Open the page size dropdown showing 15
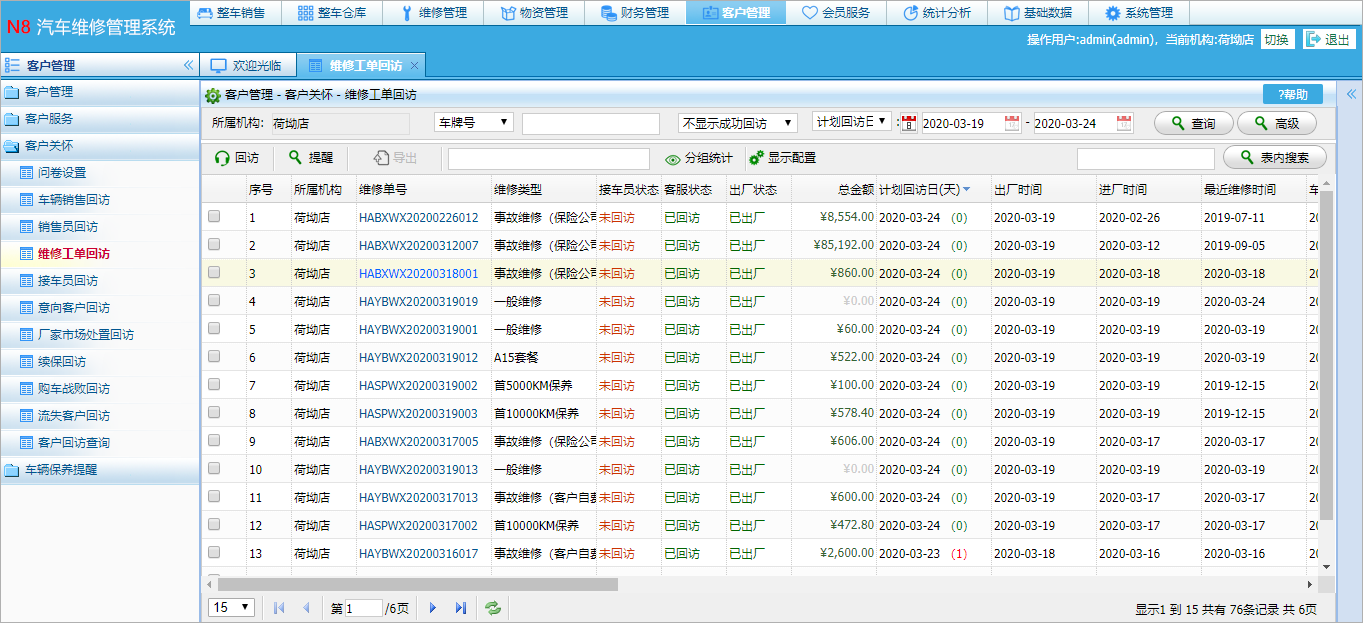 point(232,607)
